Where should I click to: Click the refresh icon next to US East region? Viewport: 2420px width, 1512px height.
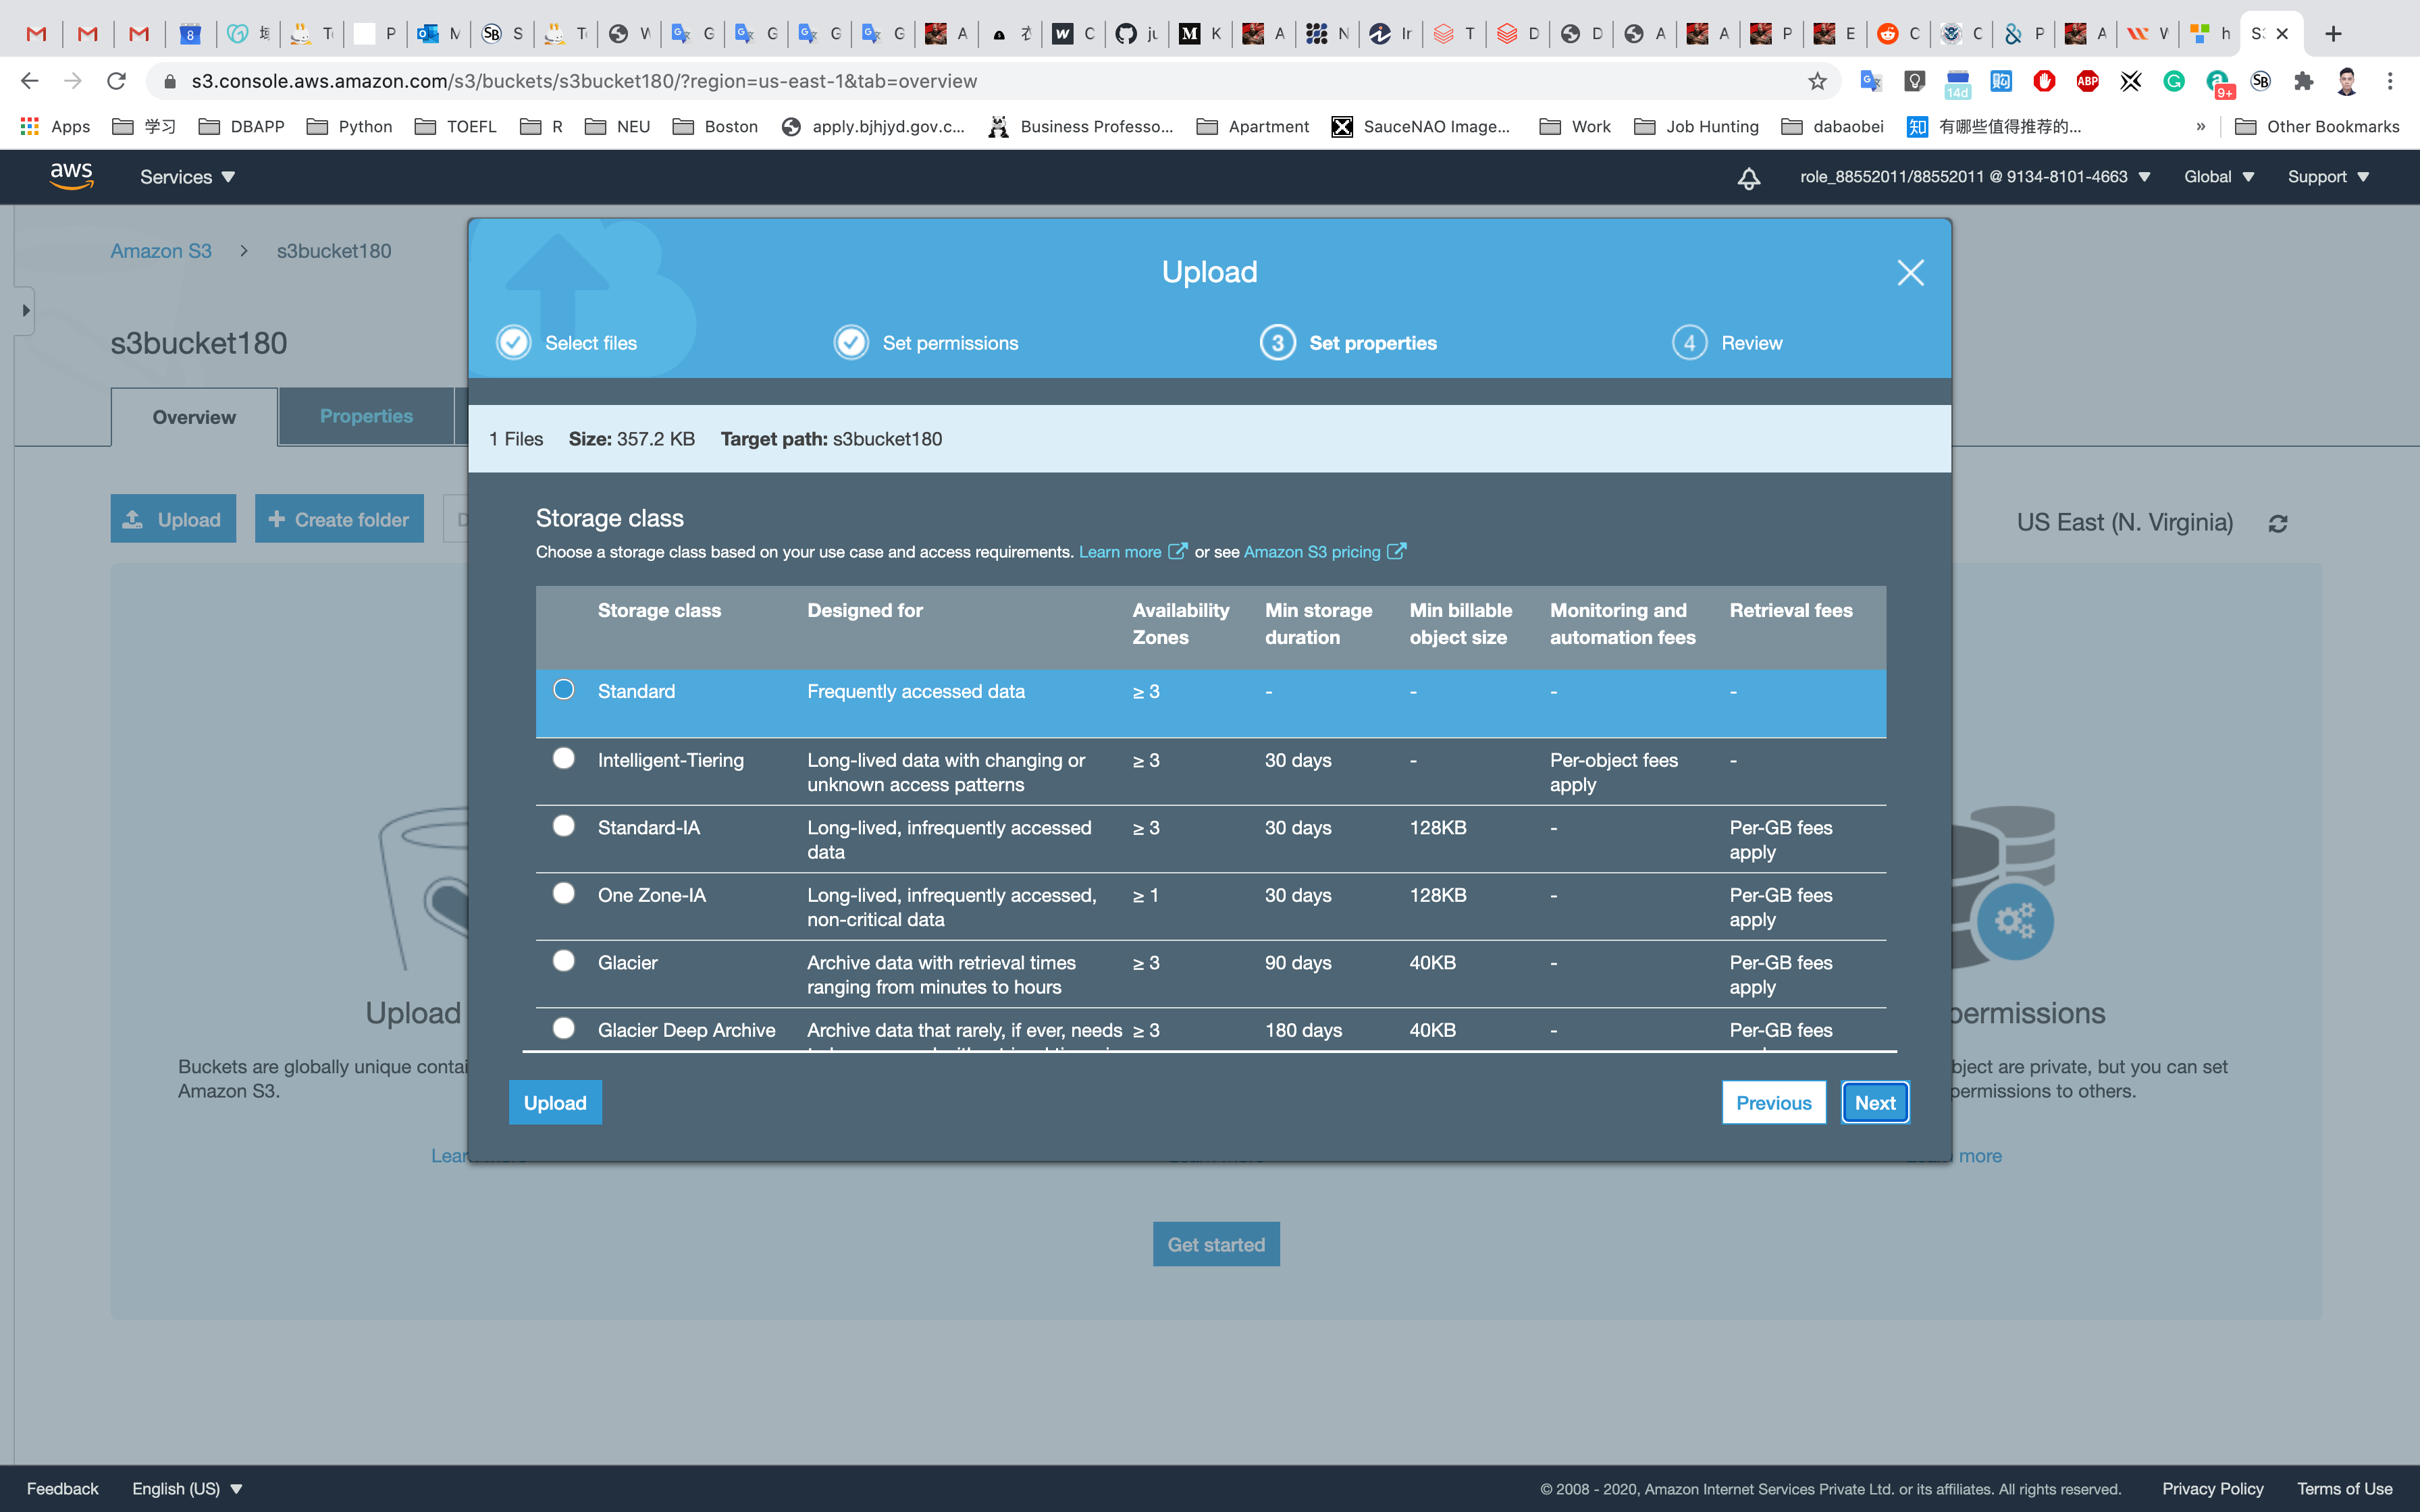coord(2278,523)
